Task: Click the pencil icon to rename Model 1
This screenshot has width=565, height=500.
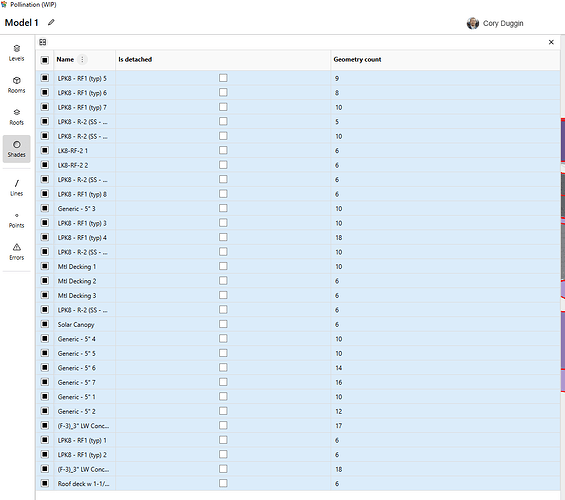Action: click(x=51, y=22)
